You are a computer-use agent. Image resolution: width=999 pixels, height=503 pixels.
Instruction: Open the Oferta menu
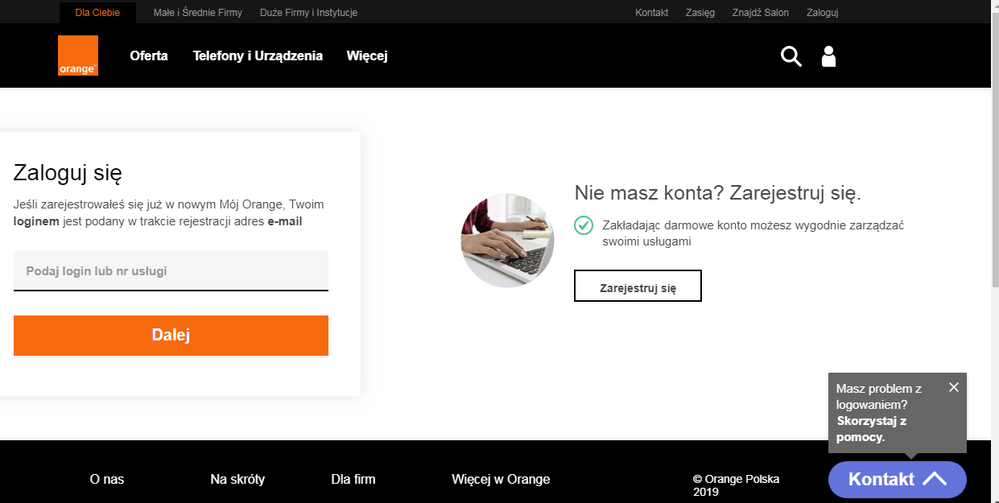148,55
